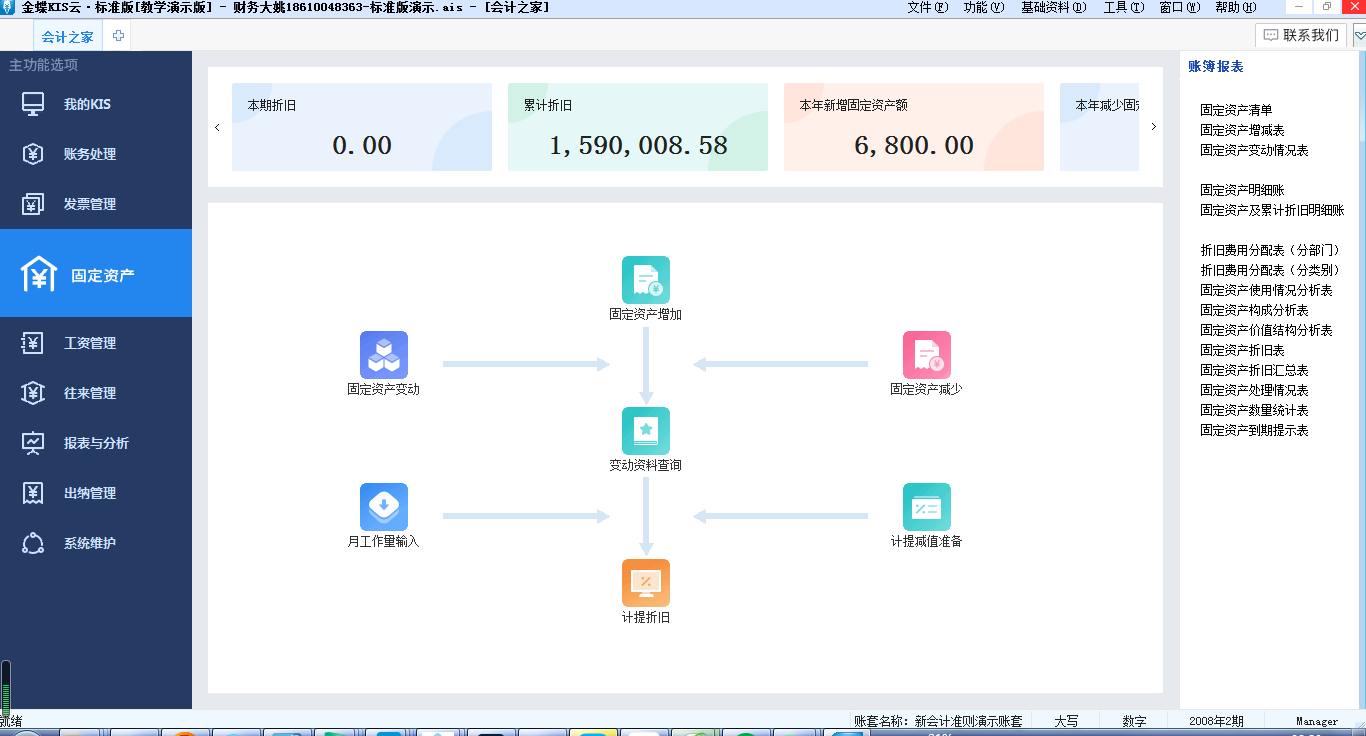Viewport: 1366px width, 736px height.
Task: Click the 发票管理 sidebar icon
Action: click(33, 204)
